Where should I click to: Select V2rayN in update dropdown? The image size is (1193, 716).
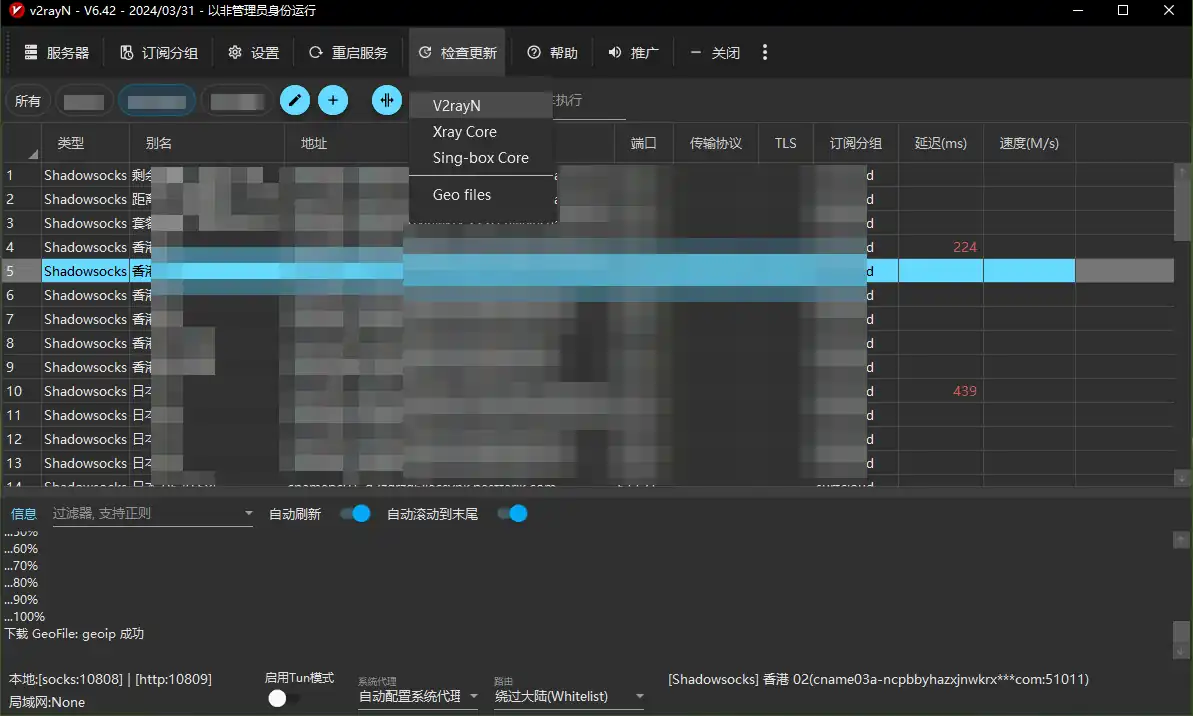coord(481,105)
